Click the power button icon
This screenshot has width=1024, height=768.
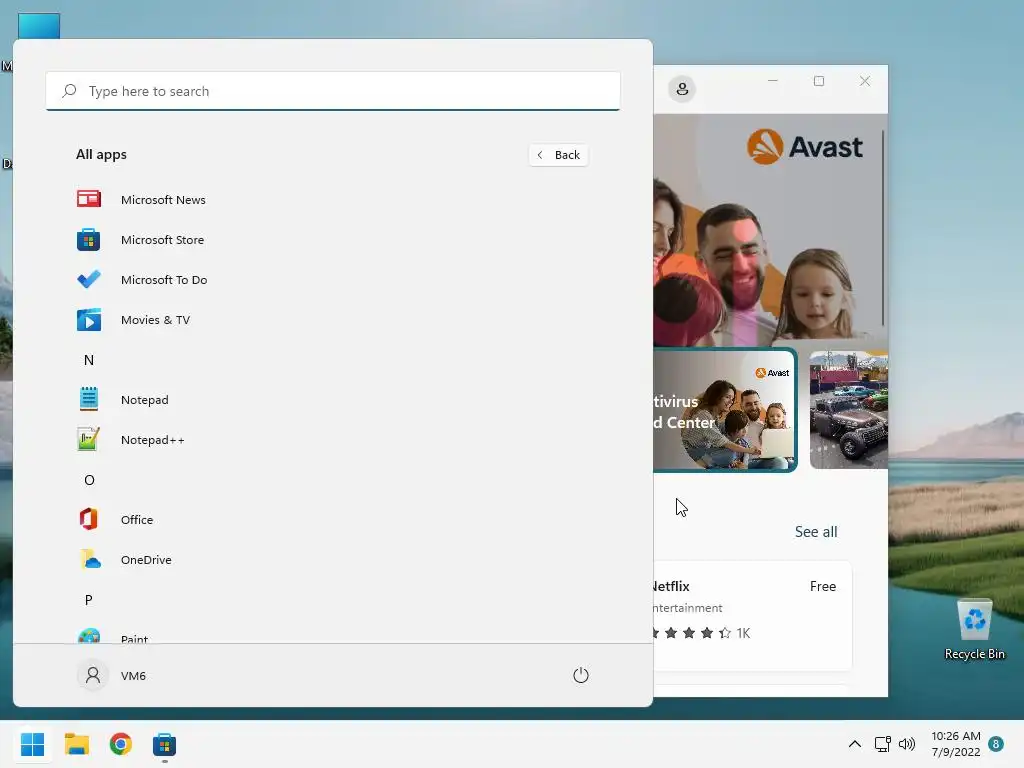click(581, 675)
